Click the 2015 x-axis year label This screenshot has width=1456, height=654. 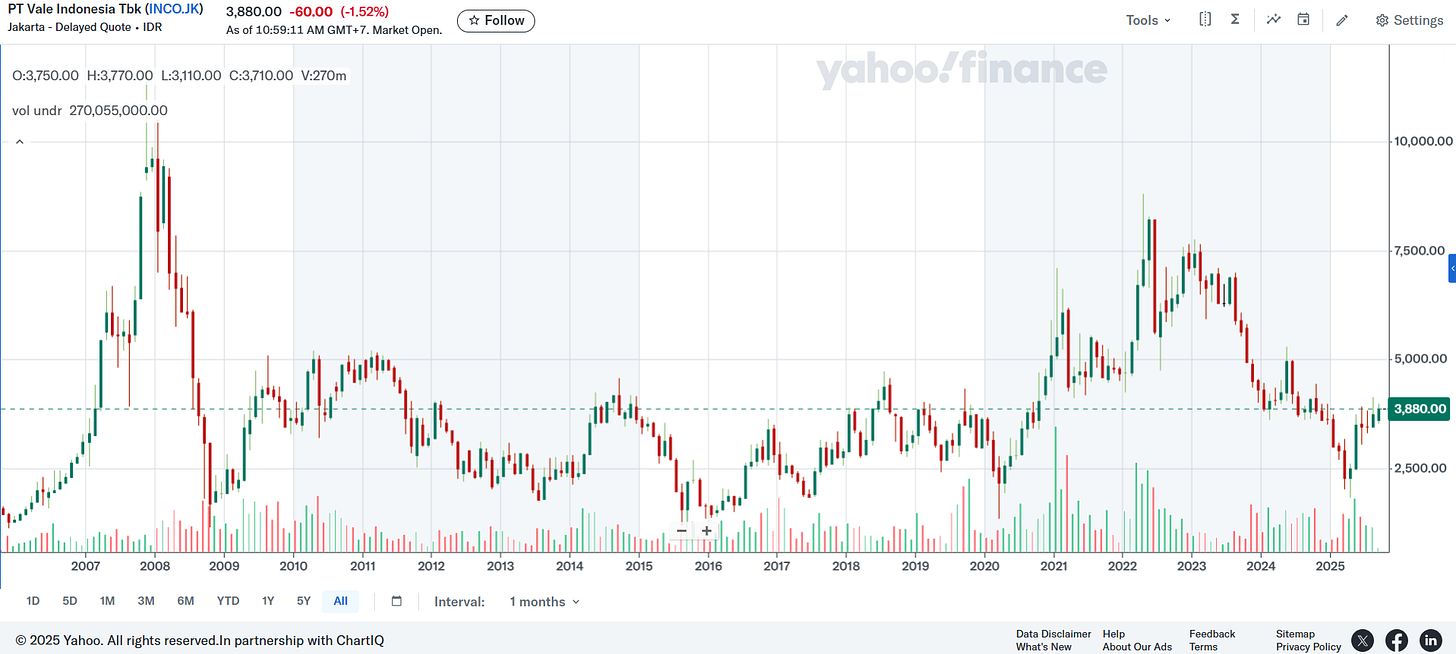pyautogui.click(x=638, y=566)
